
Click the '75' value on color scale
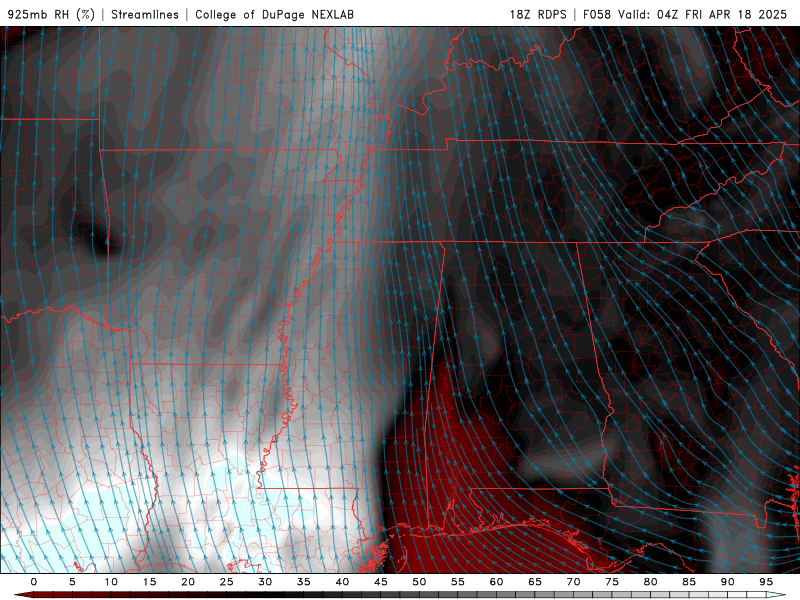612,582
